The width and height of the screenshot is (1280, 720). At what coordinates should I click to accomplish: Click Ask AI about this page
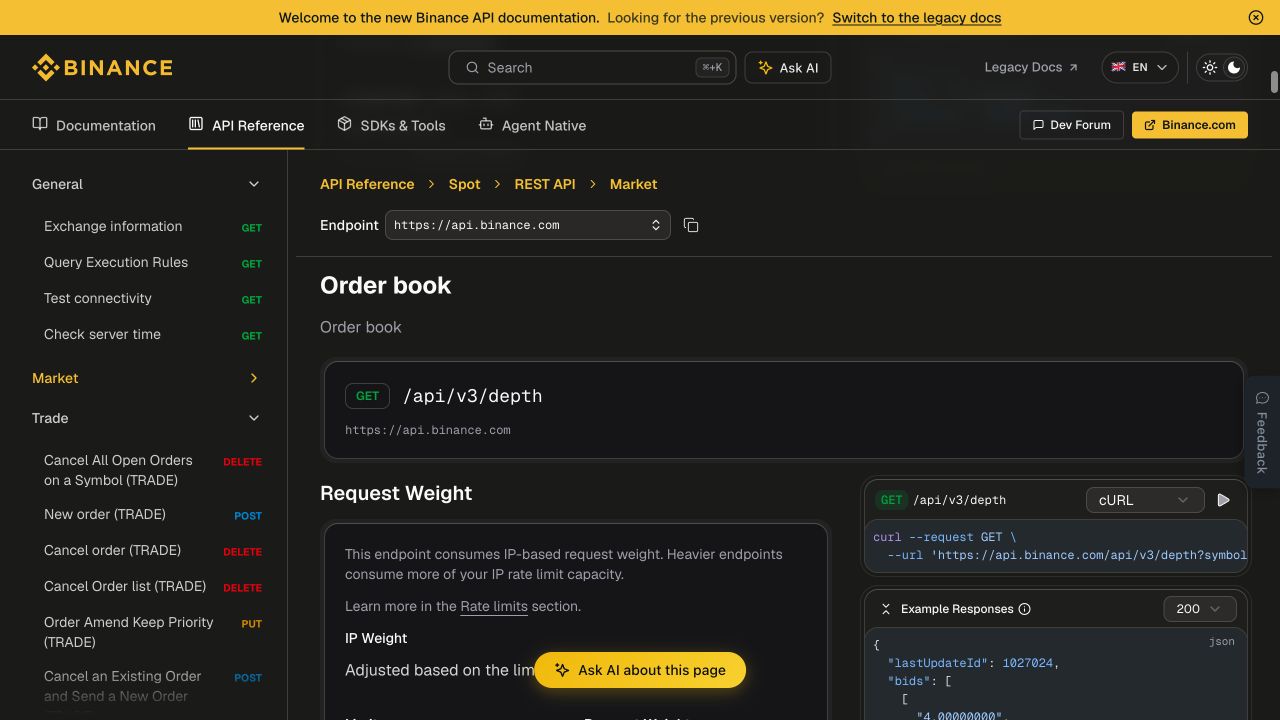point(640,670)
